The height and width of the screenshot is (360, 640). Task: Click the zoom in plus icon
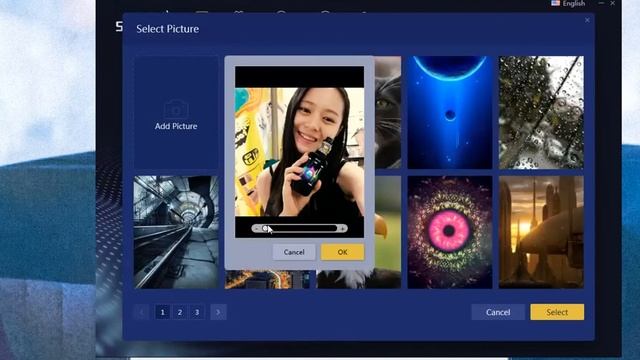pyautogui.click(x=342, y=229)
